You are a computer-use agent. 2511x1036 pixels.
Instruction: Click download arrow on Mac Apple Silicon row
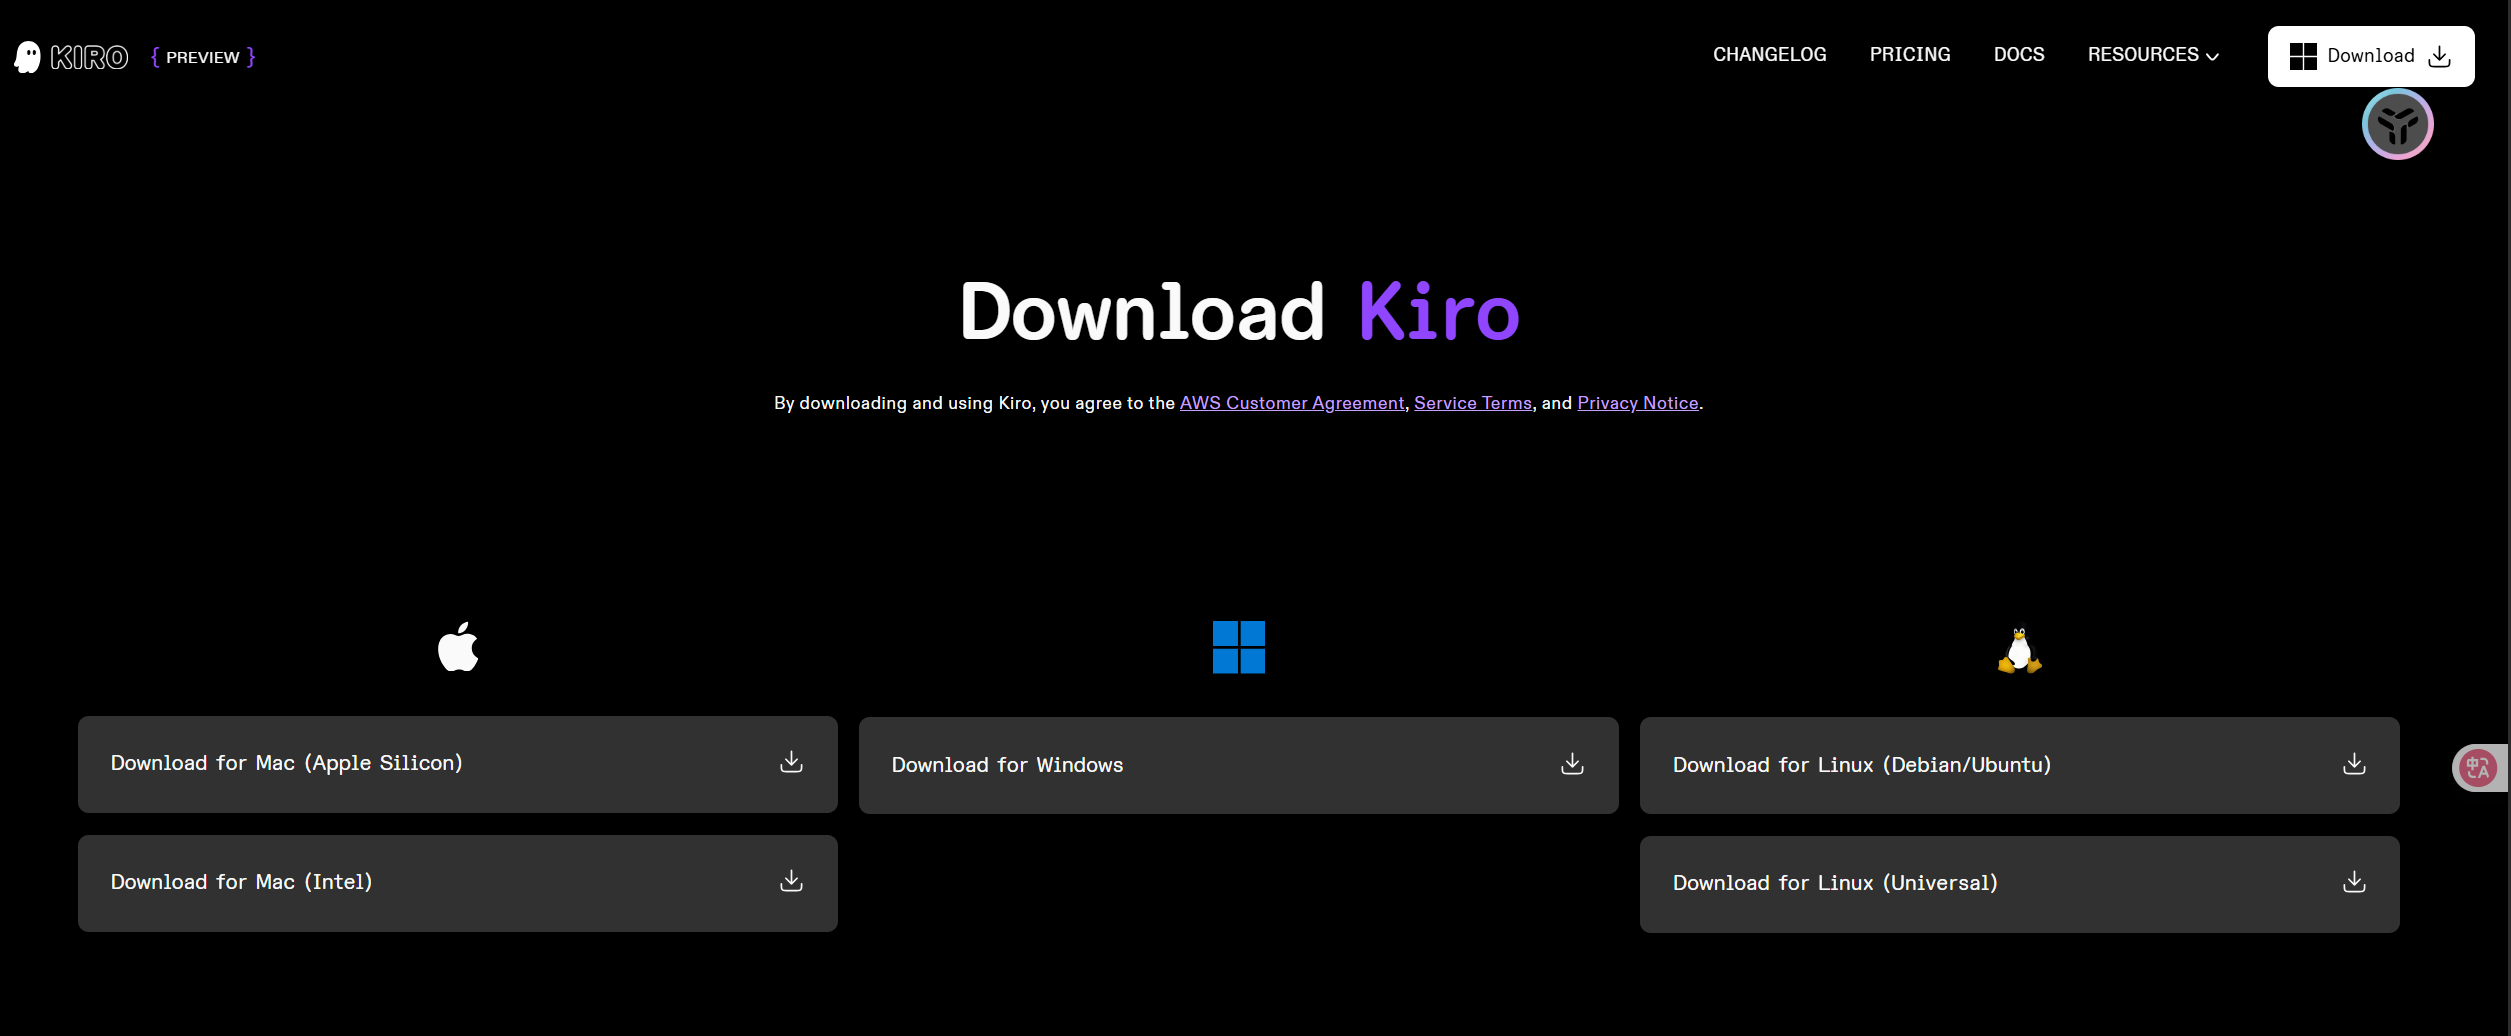[791, 762]
